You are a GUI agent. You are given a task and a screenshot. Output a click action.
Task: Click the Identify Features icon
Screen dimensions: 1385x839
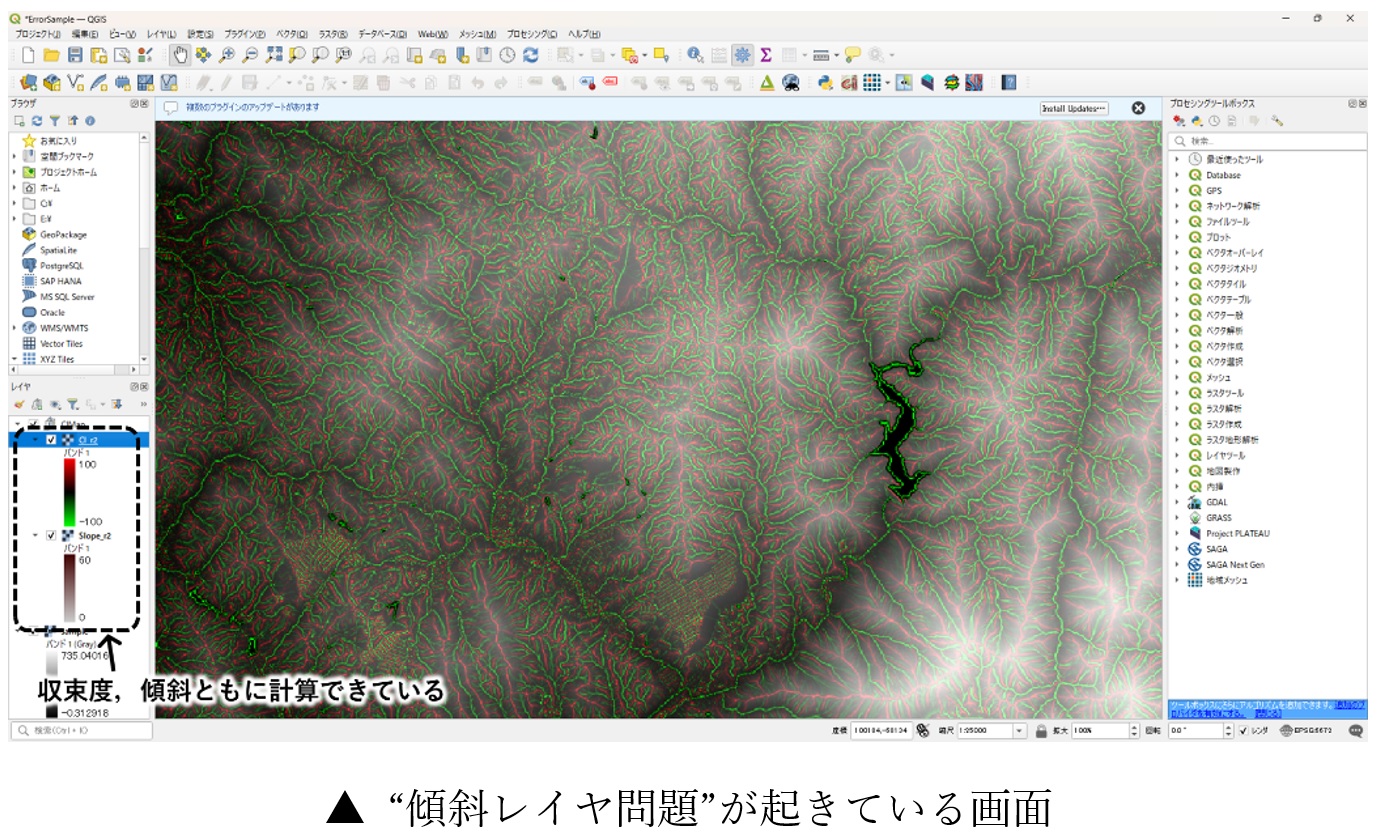coord(694,55)
